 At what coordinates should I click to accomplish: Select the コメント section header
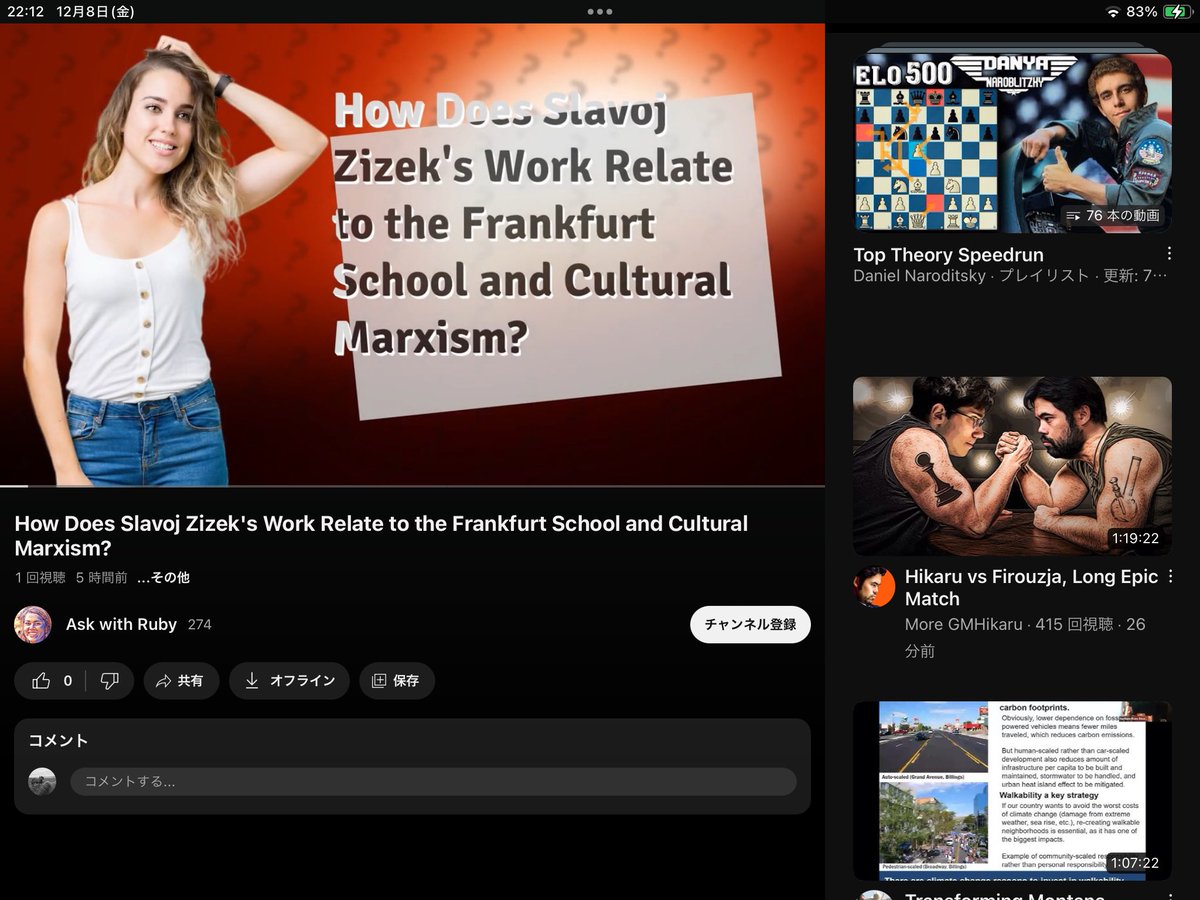(58, 741)
